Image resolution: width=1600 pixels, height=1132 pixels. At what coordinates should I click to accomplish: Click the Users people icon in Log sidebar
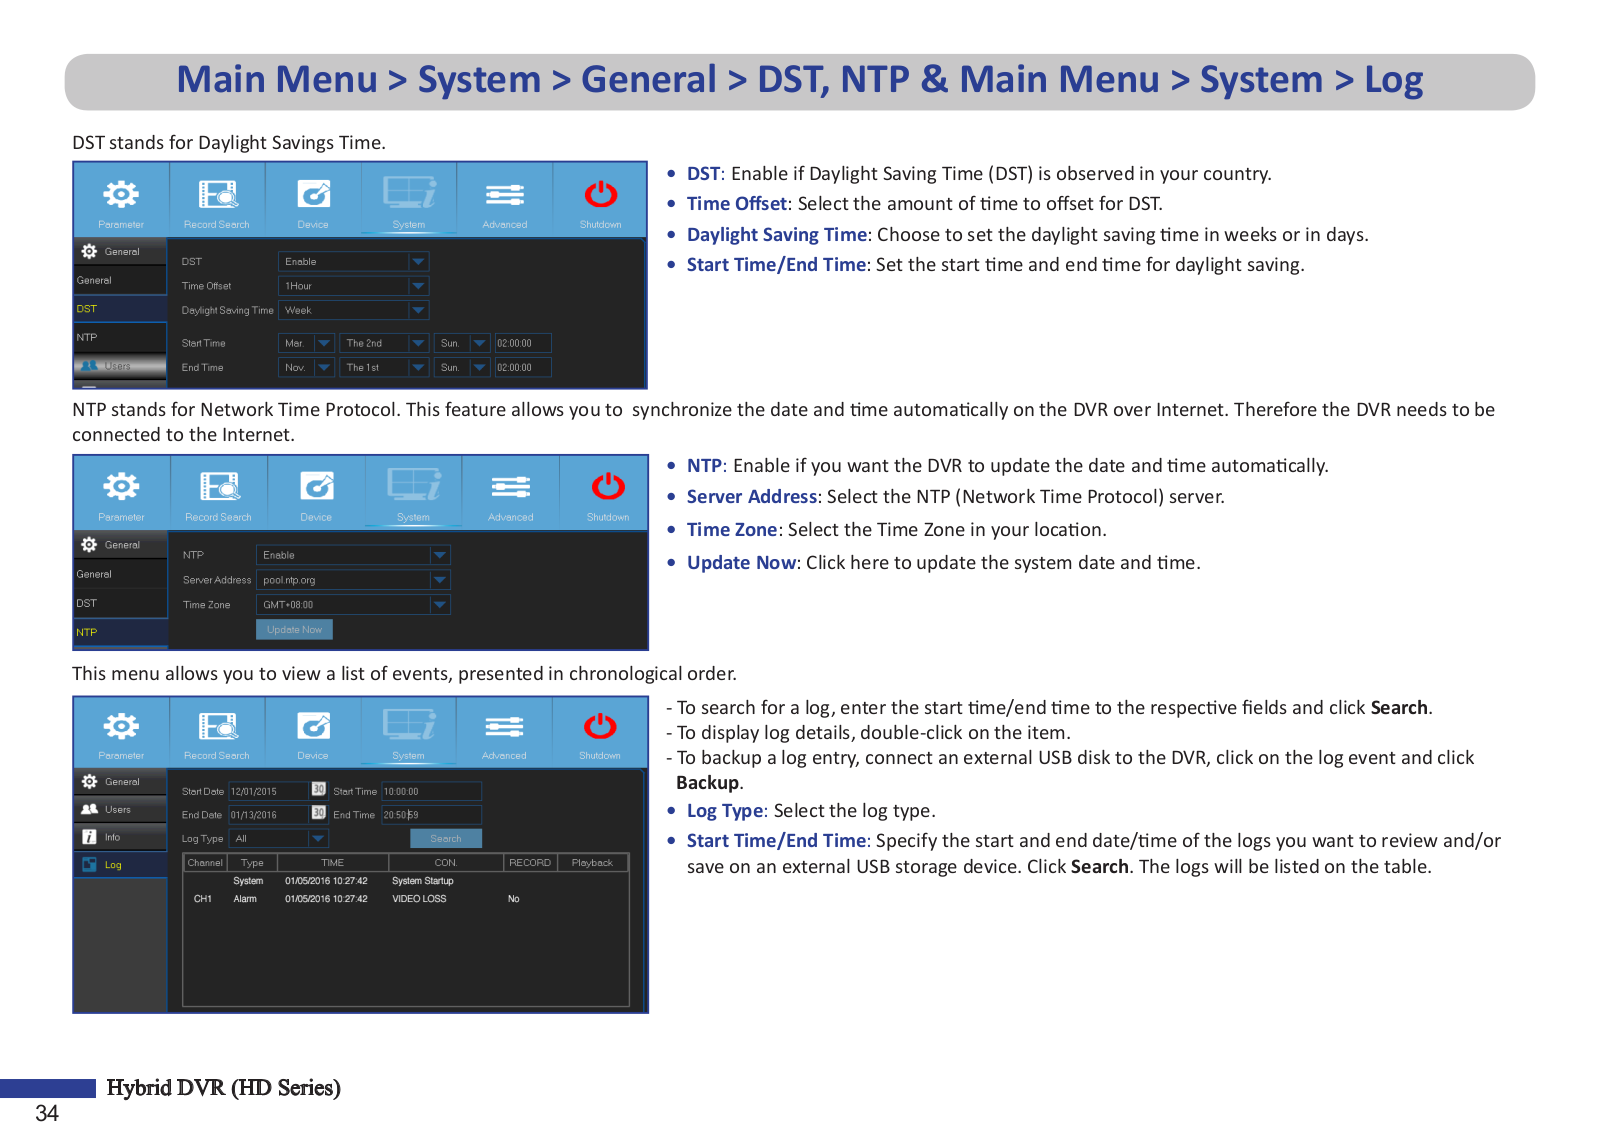tap(90, 809)
